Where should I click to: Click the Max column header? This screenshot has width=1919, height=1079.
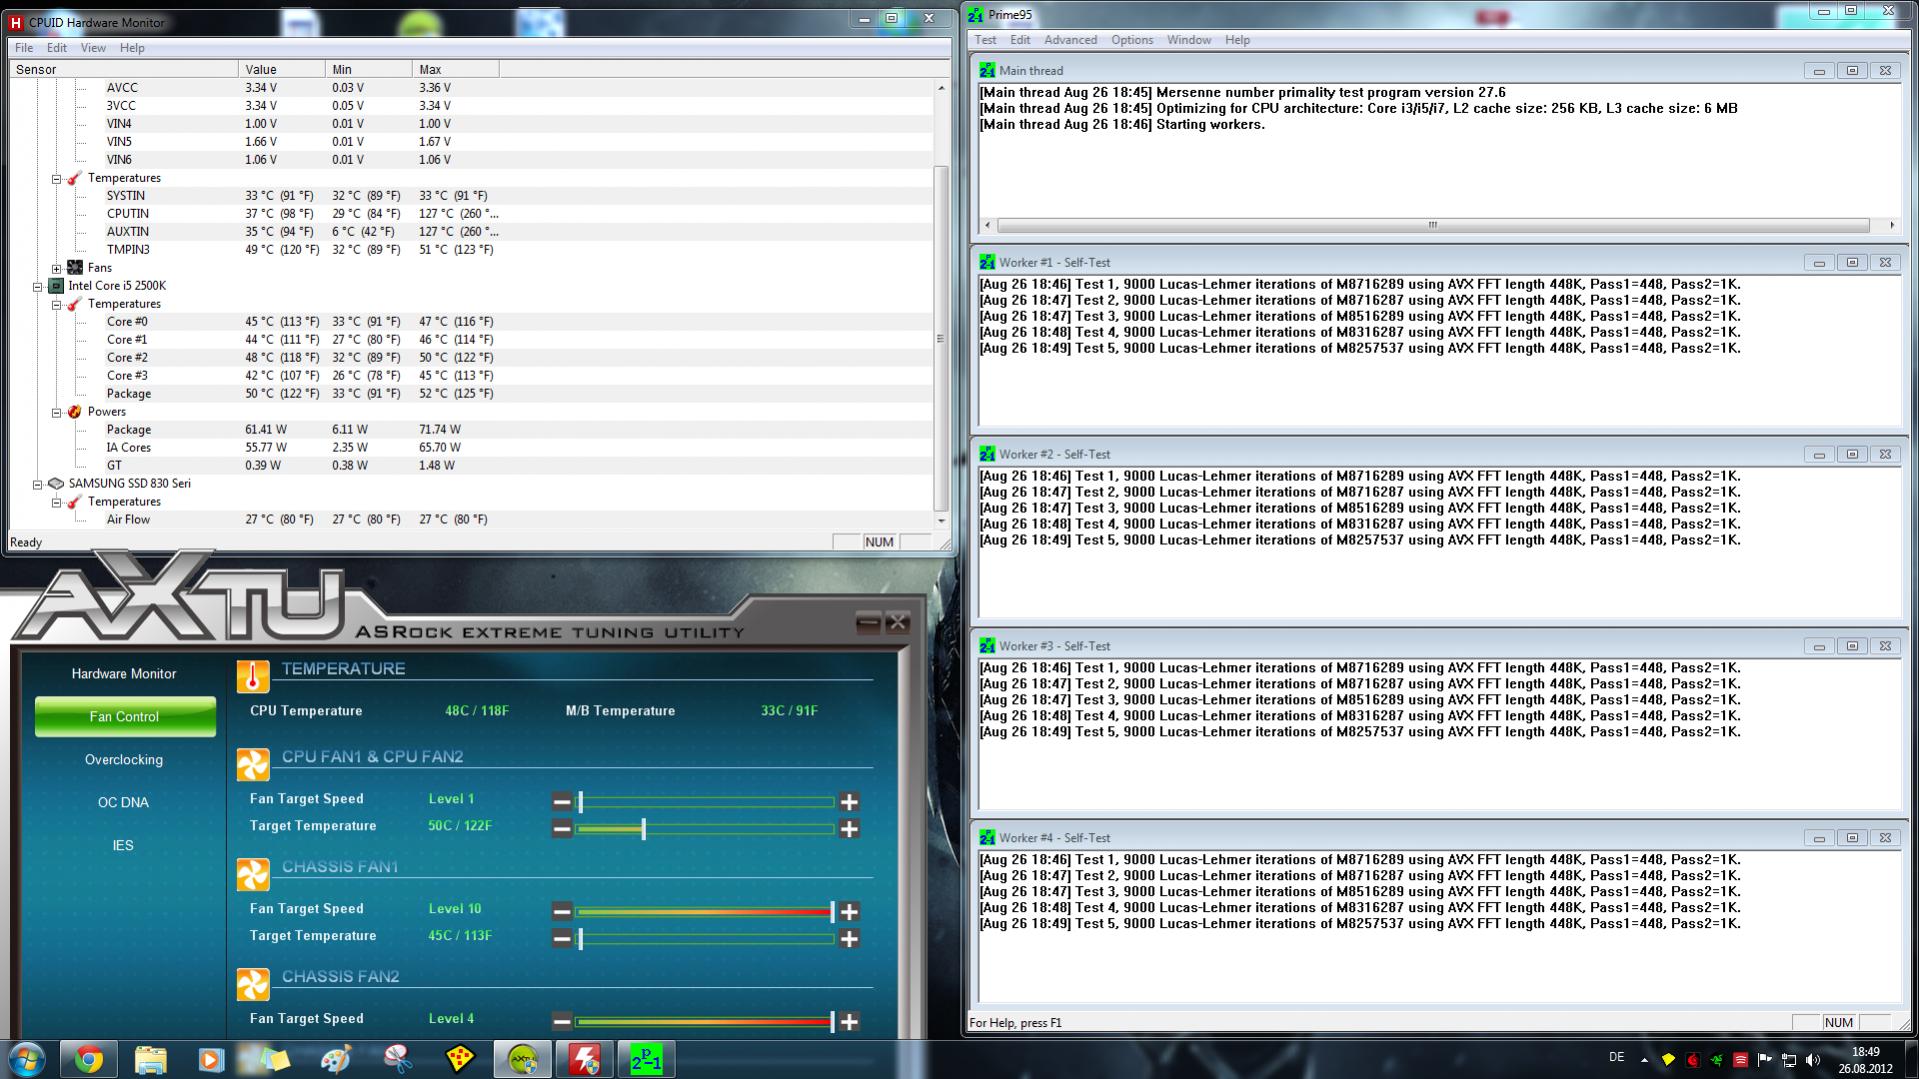(x=455, y=69)
